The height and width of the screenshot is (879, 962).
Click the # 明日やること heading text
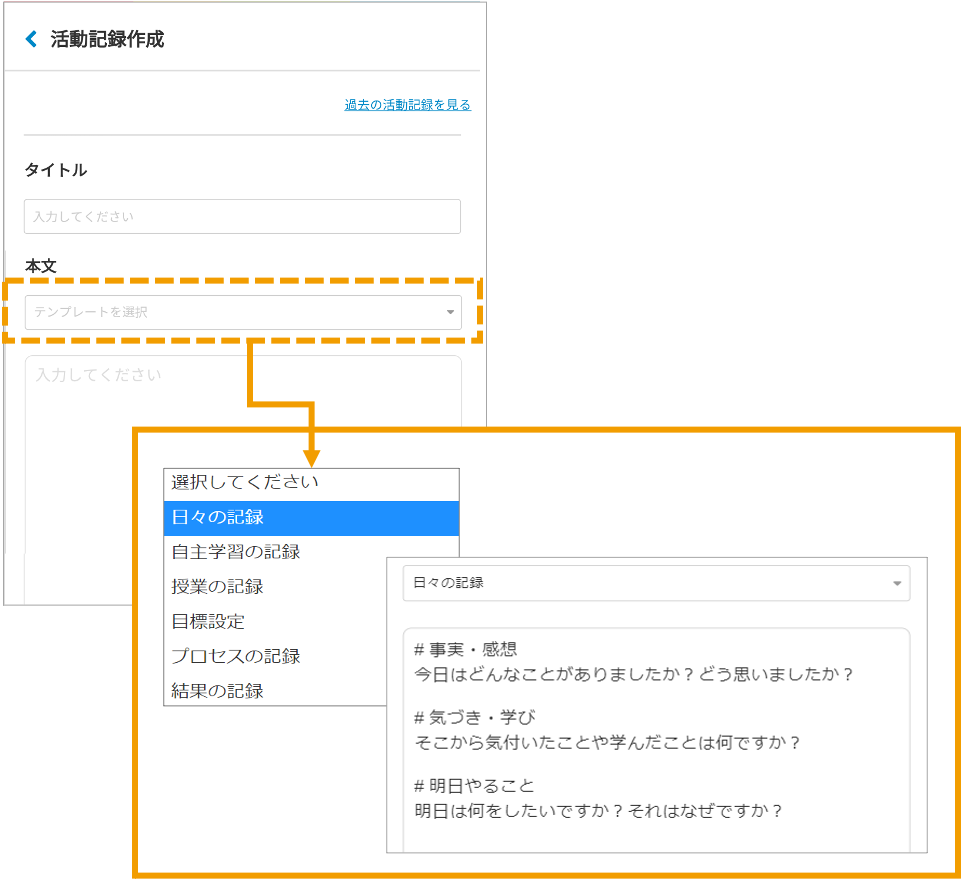474,786
